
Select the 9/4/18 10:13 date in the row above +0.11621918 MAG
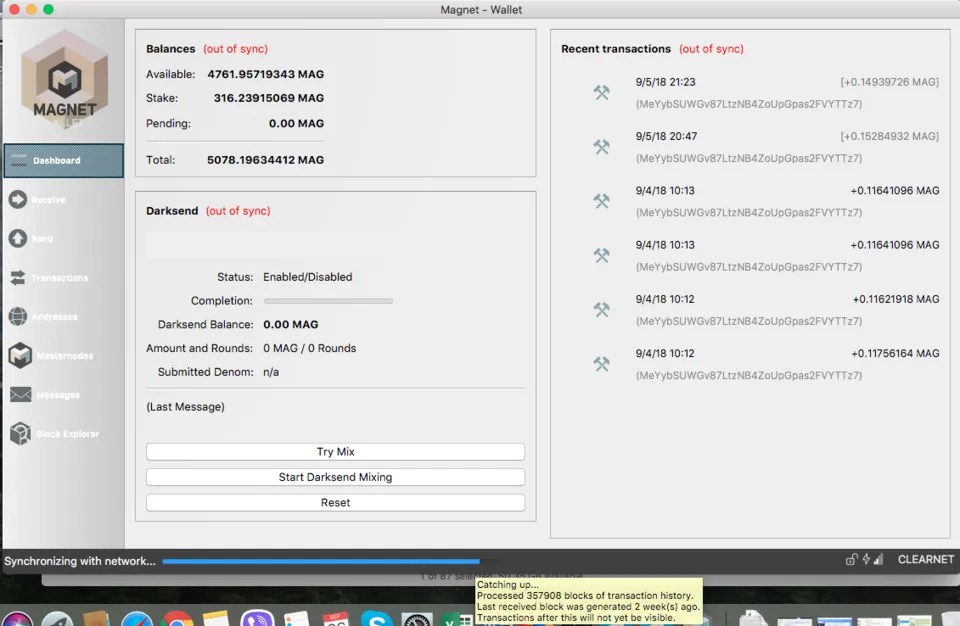pos(665,244)
